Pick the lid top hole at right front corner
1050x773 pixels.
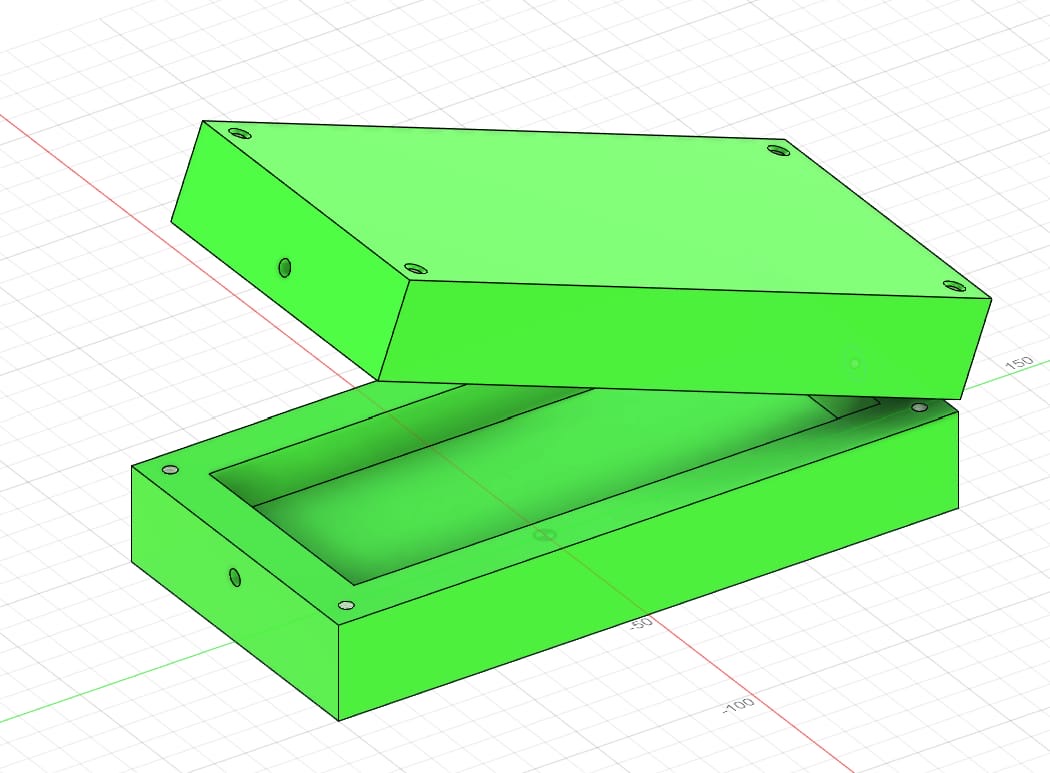(x=956, y=287)
